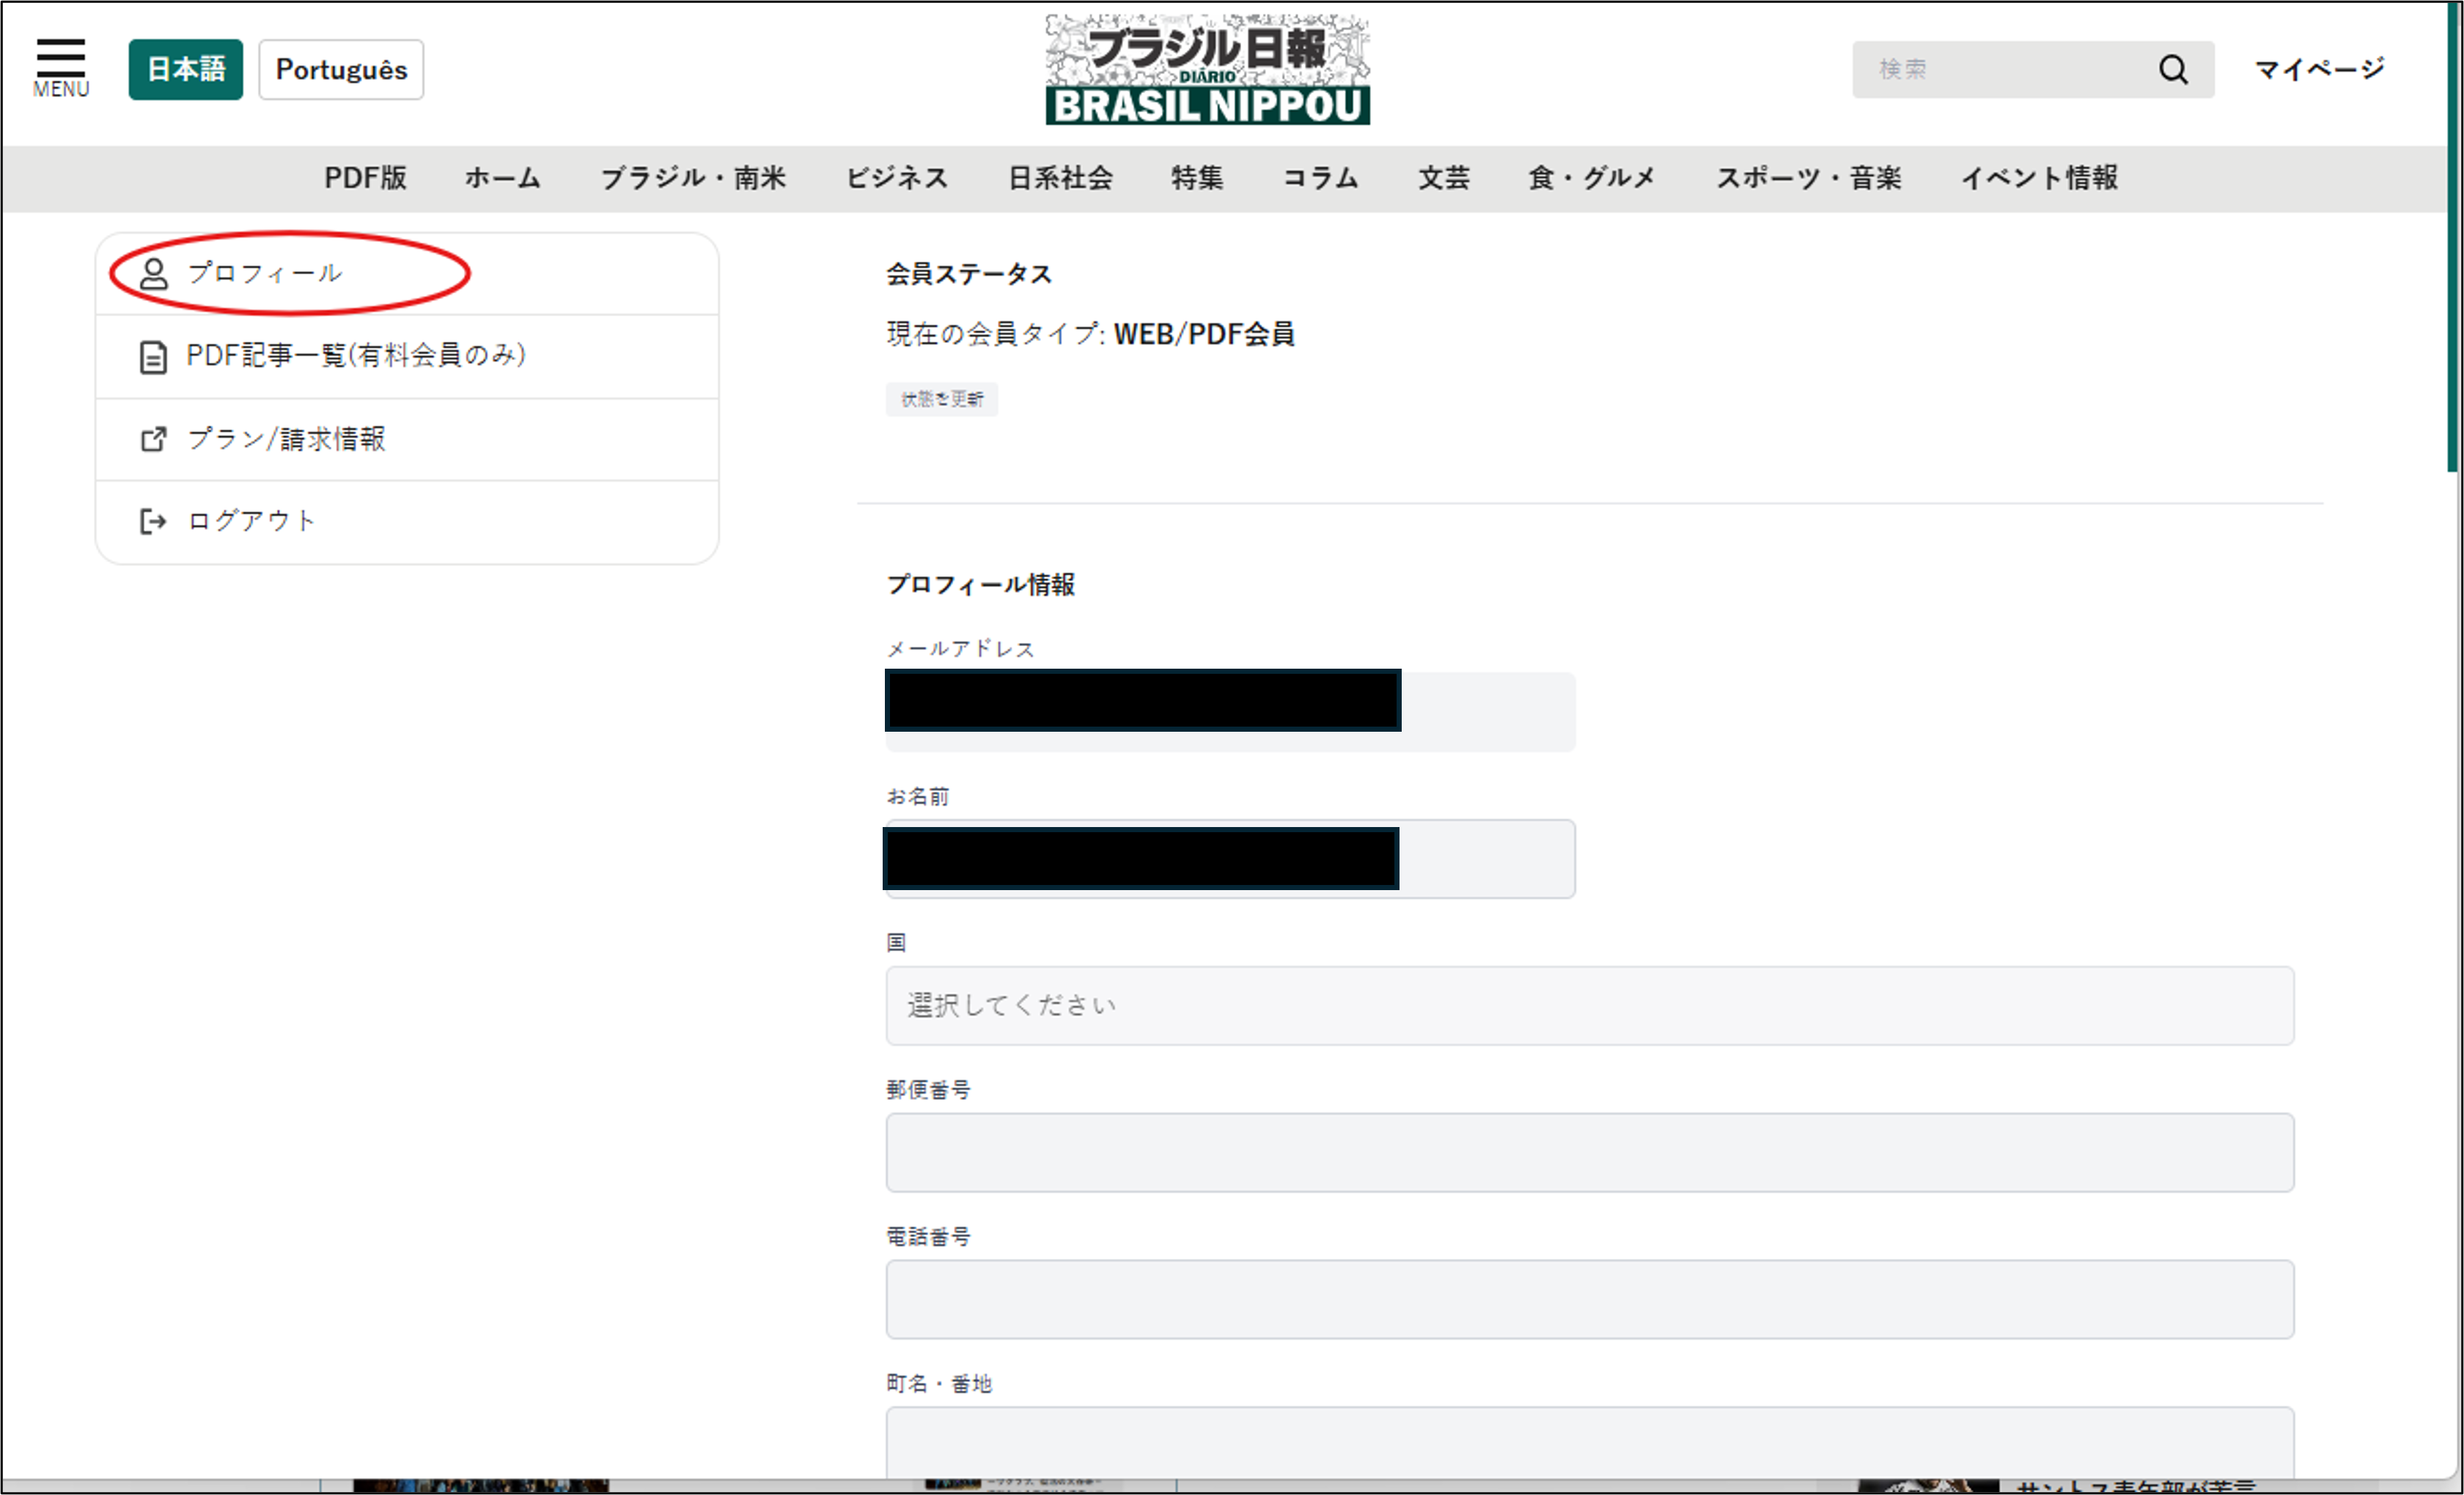This screenshot has width=2464, height=1495.
Task: Open ビジネス section
Action: [x=897, y=178]
